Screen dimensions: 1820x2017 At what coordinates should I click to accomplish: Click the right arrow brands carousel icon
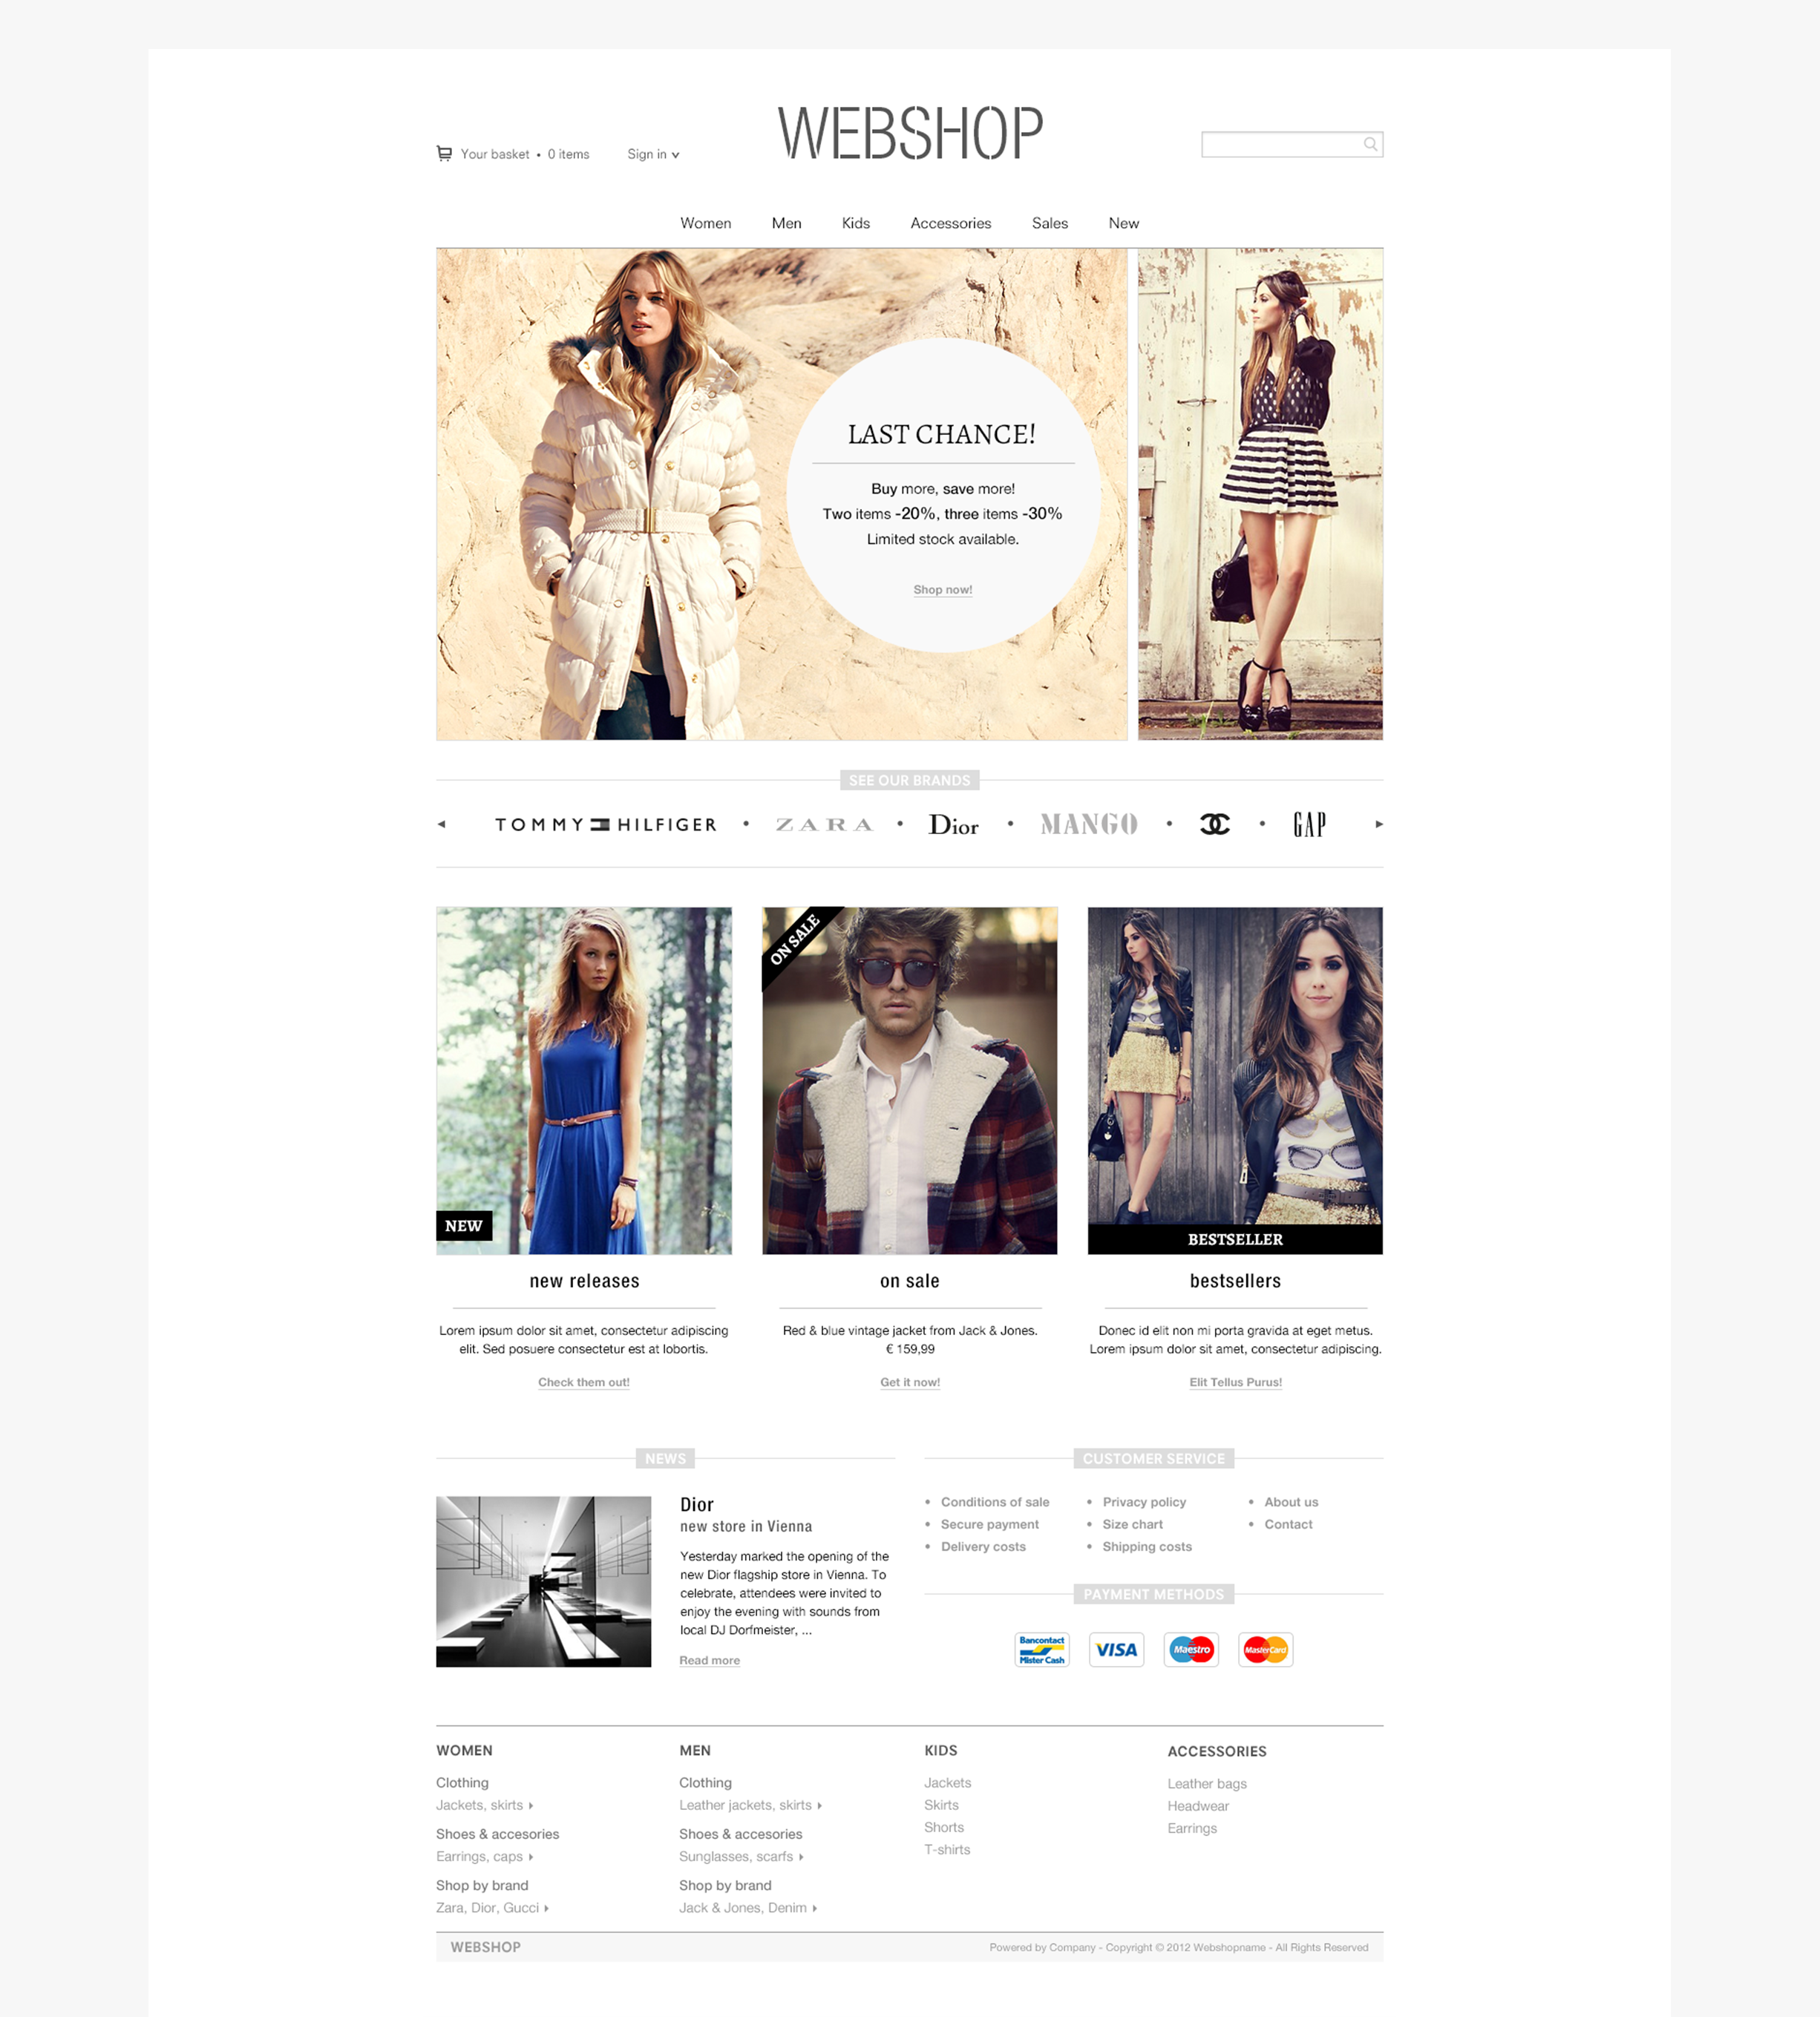[1378, 824]
